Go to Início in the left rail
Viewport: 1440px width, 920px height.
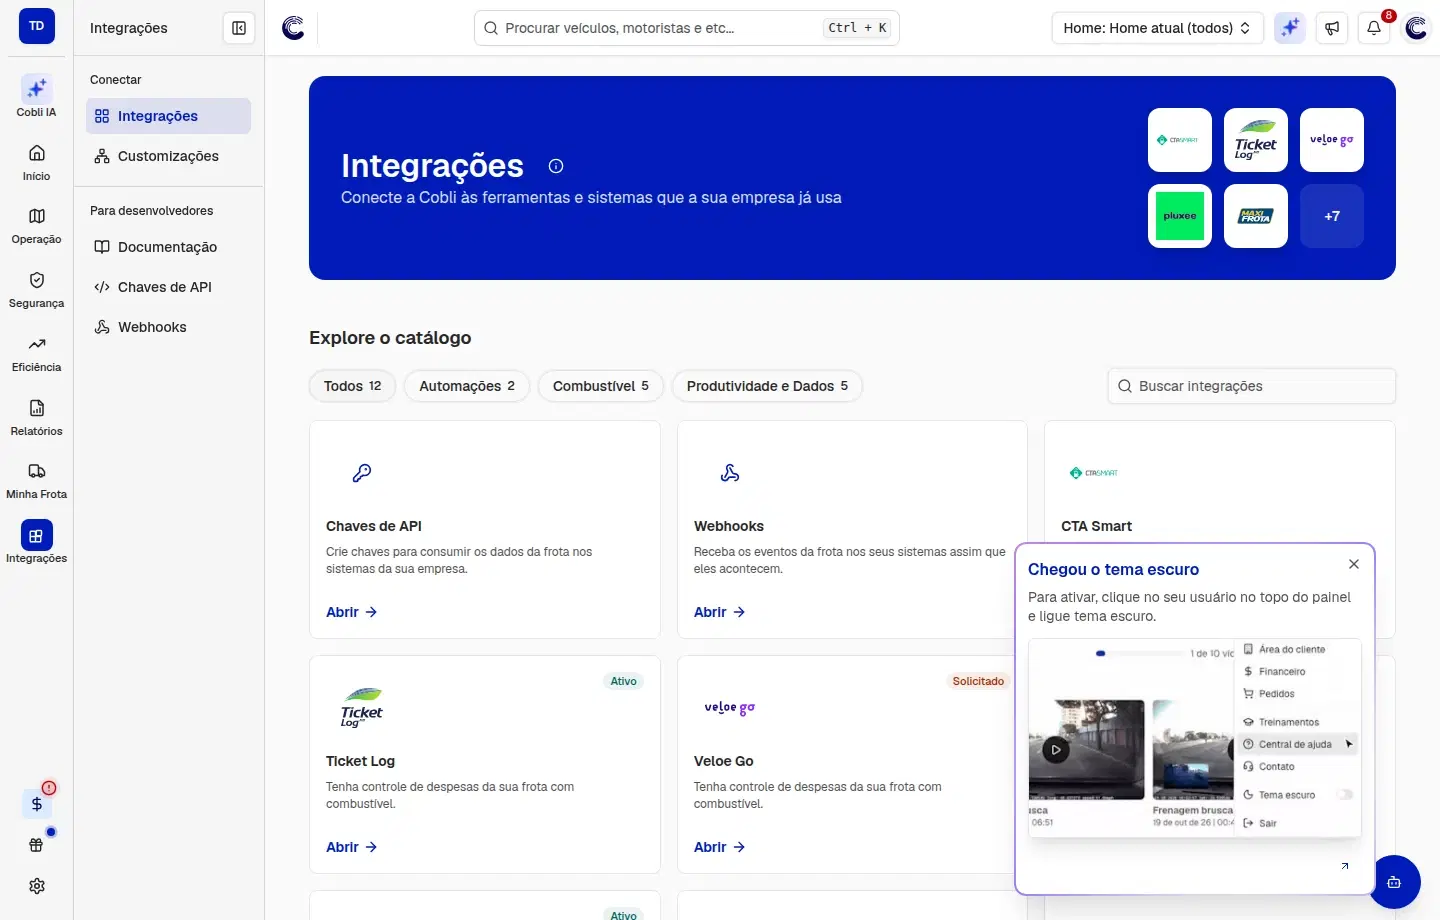[36, 162]
